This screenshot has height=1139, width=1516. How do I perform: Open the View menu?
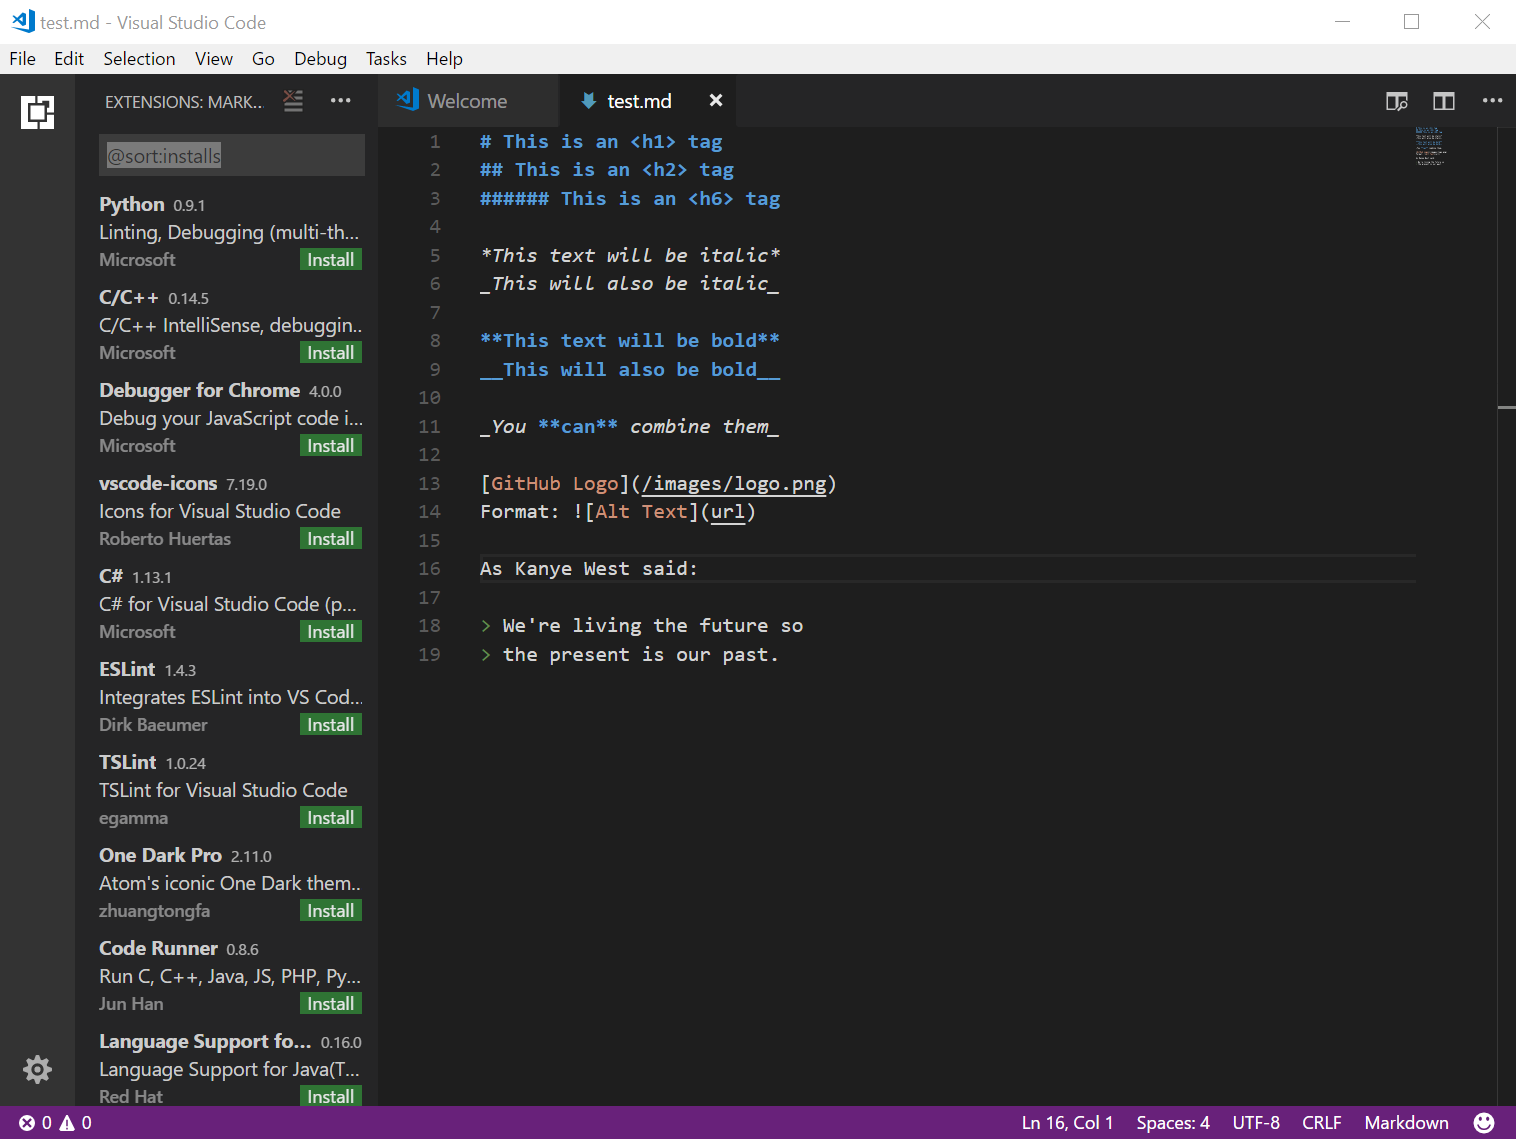tap(214, 59)
